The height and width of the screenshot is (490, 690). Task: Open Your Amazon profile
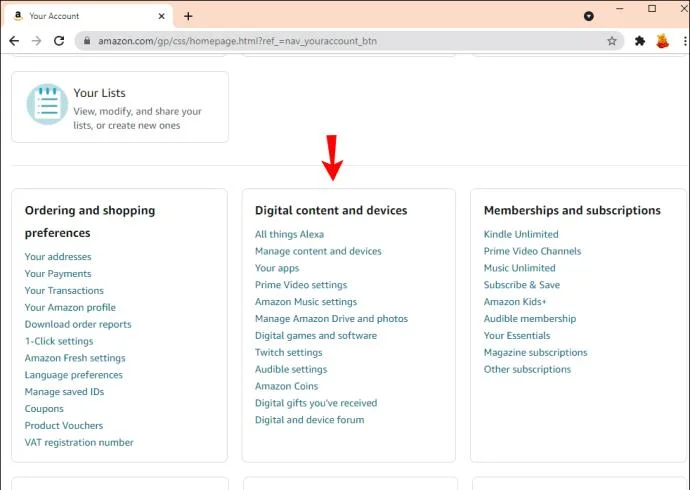tap(70, 307)
